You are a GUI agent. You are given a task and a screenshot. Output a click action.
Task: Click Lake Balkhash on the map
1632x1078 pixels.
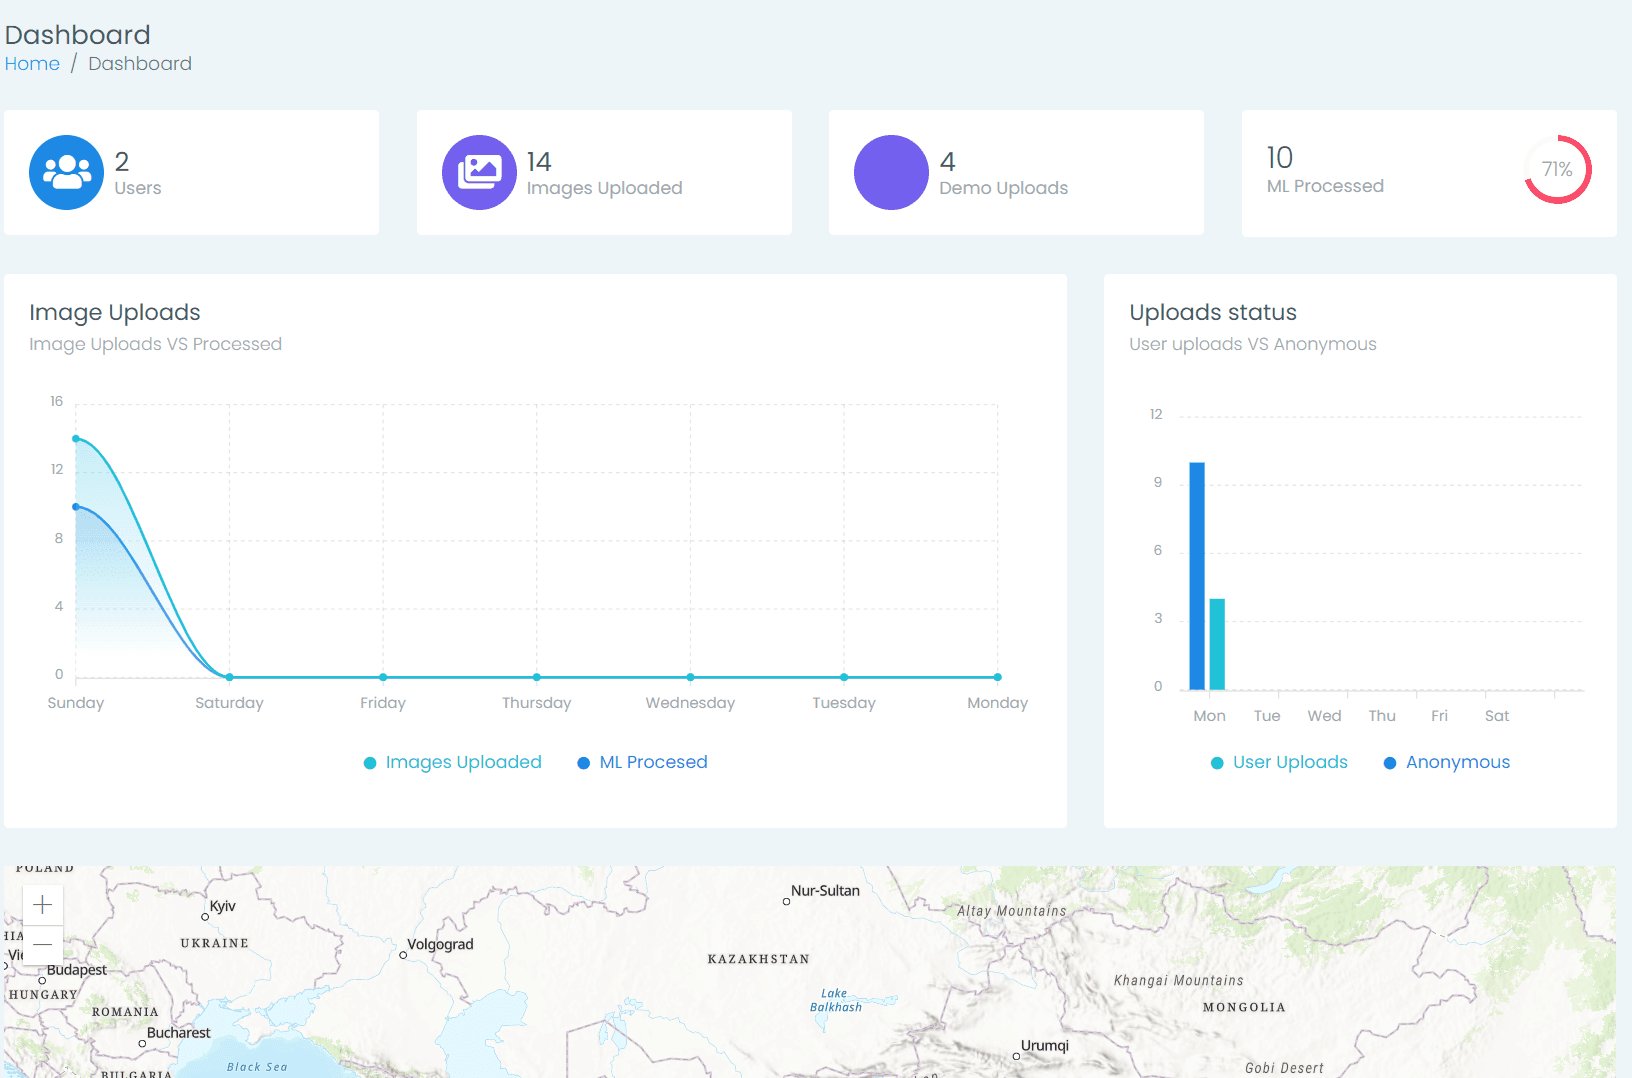coord(833,999)
